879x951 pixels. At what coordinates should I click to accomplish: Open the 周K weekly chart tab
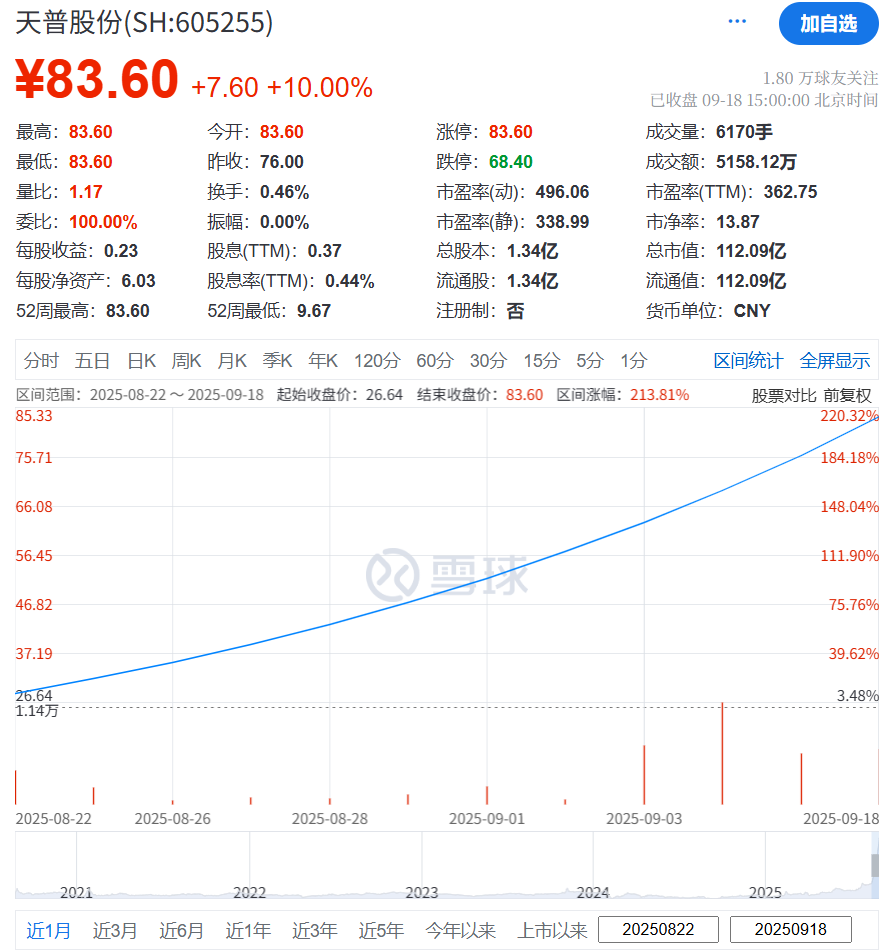[187, 361]
